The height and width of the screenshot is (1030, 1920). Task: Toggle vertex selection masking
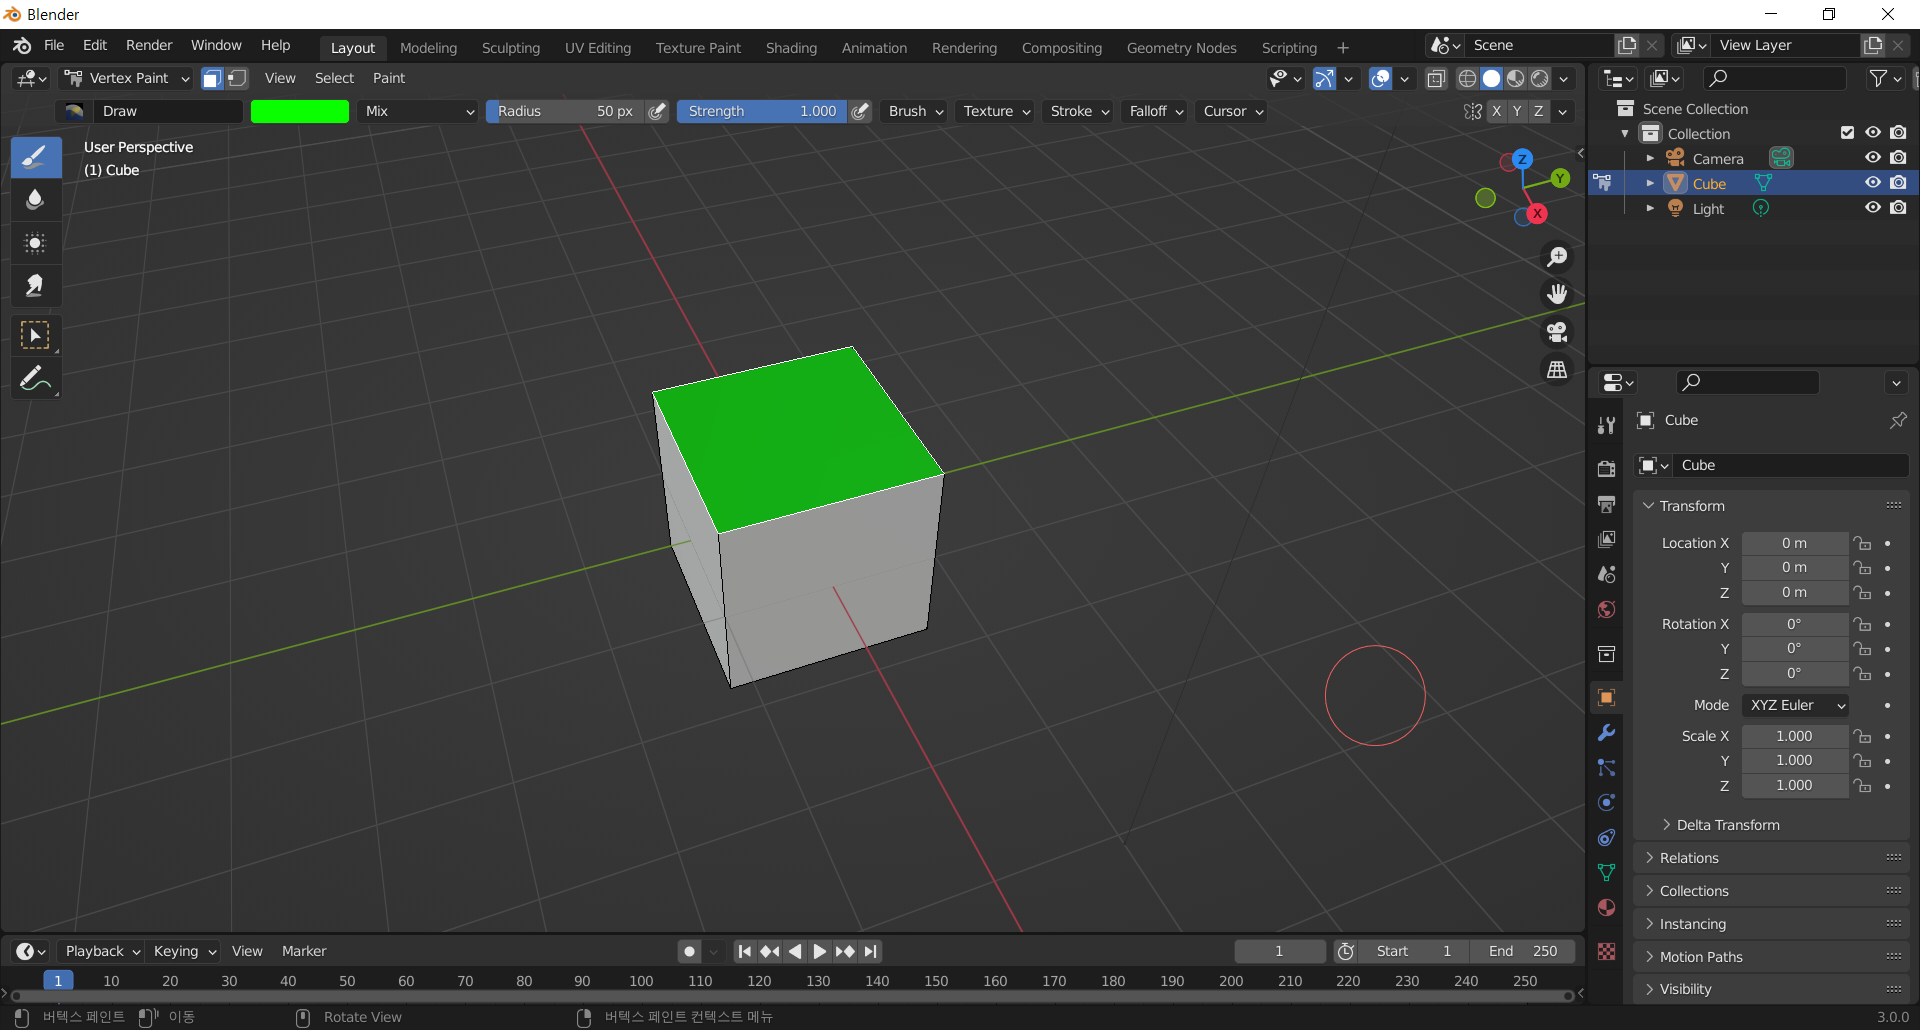[237, 78]
